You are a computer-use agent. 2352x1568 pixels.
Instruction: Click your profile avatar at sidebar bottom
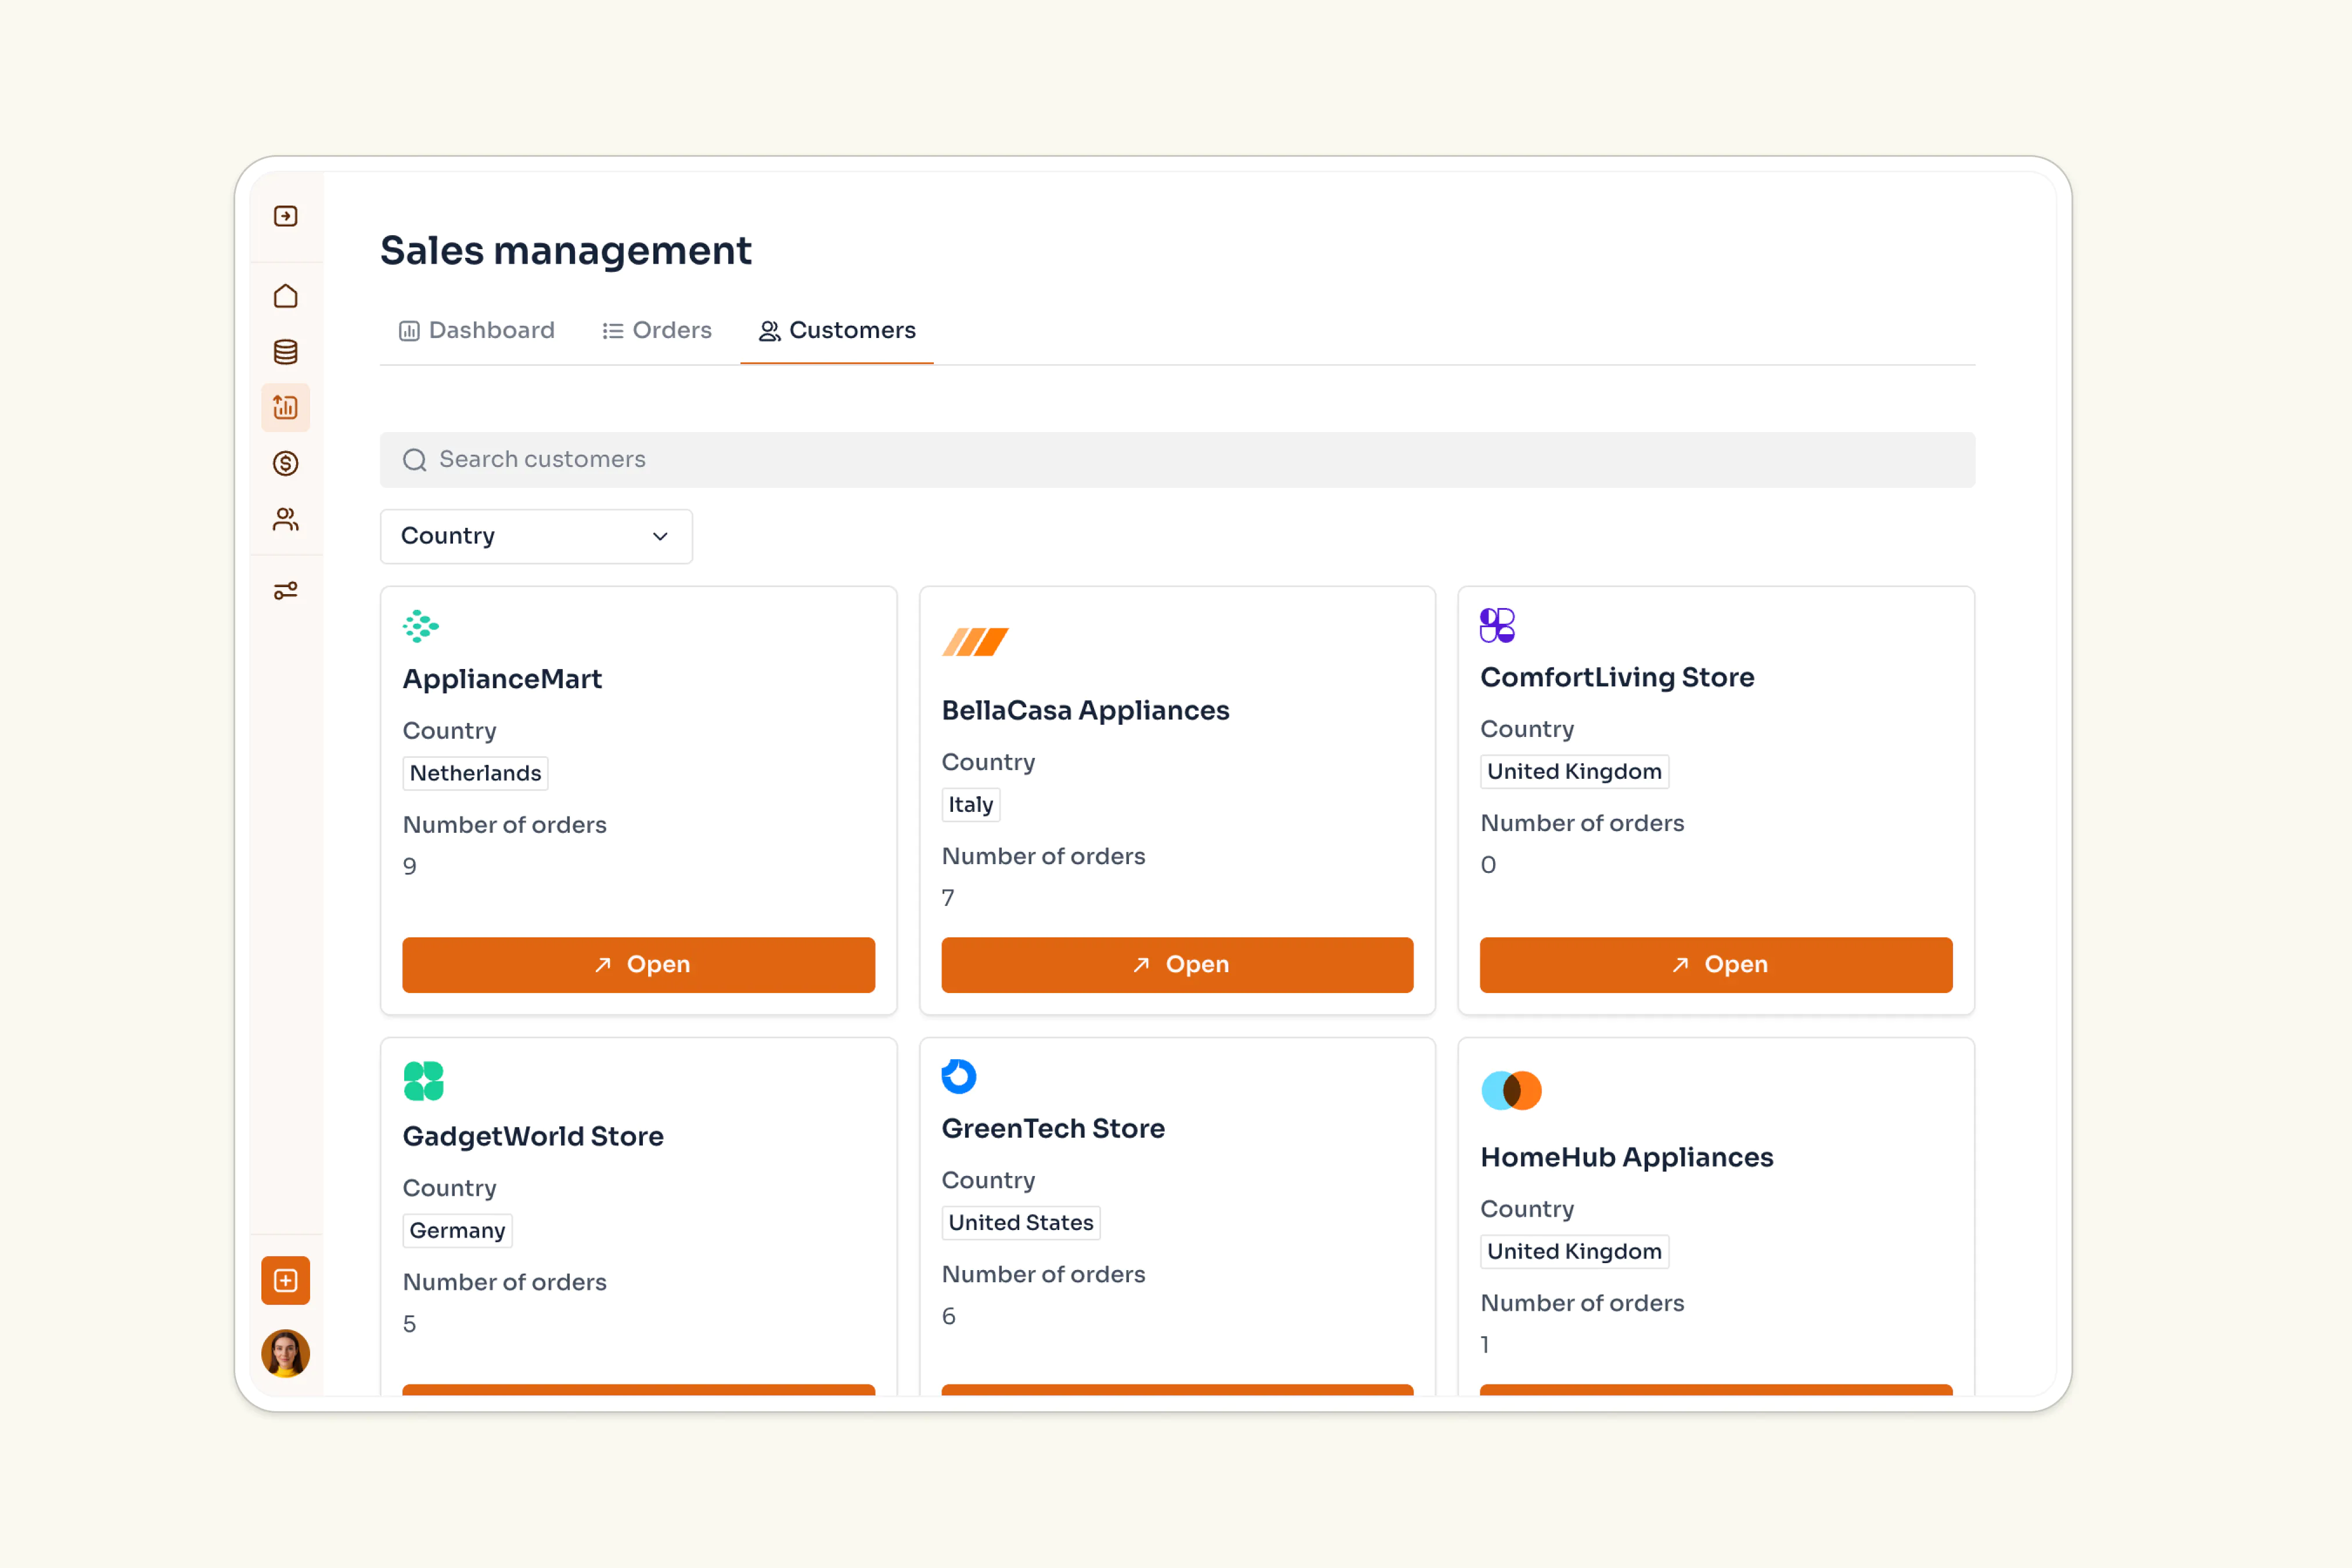click(285, 1353)
